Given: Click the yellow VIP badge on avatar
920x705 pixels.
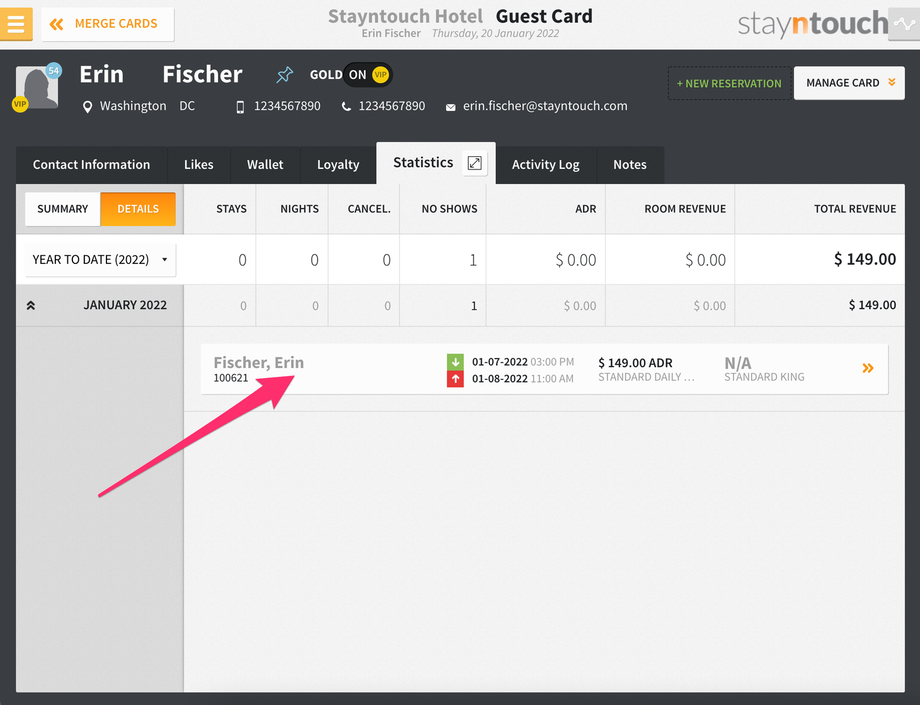Looking at the screenshot, I should click(x=20, y=104).
